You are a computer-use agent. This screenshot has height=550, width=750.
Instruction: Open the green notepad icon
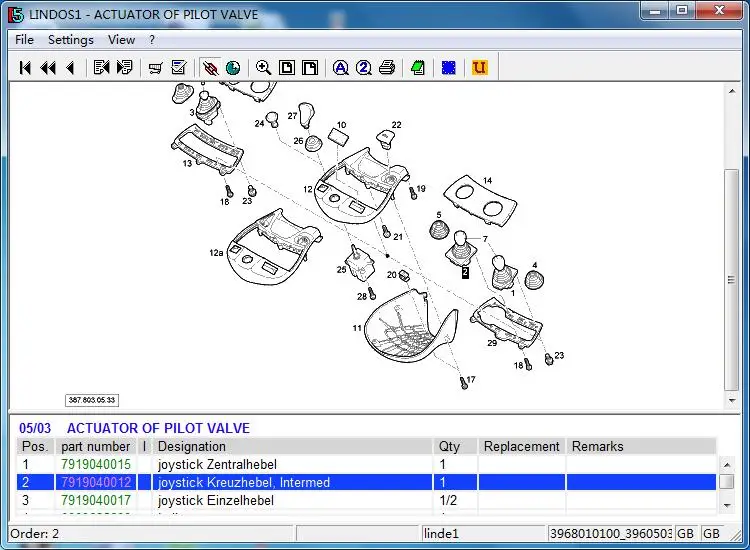[418, 68]
